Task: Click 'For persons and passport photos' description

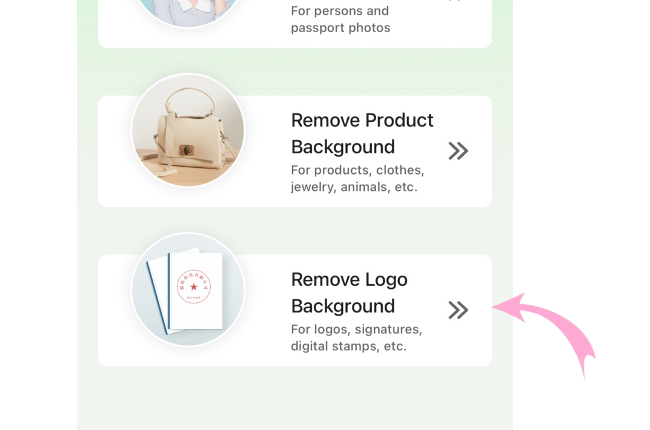Action: coord(340,19)
